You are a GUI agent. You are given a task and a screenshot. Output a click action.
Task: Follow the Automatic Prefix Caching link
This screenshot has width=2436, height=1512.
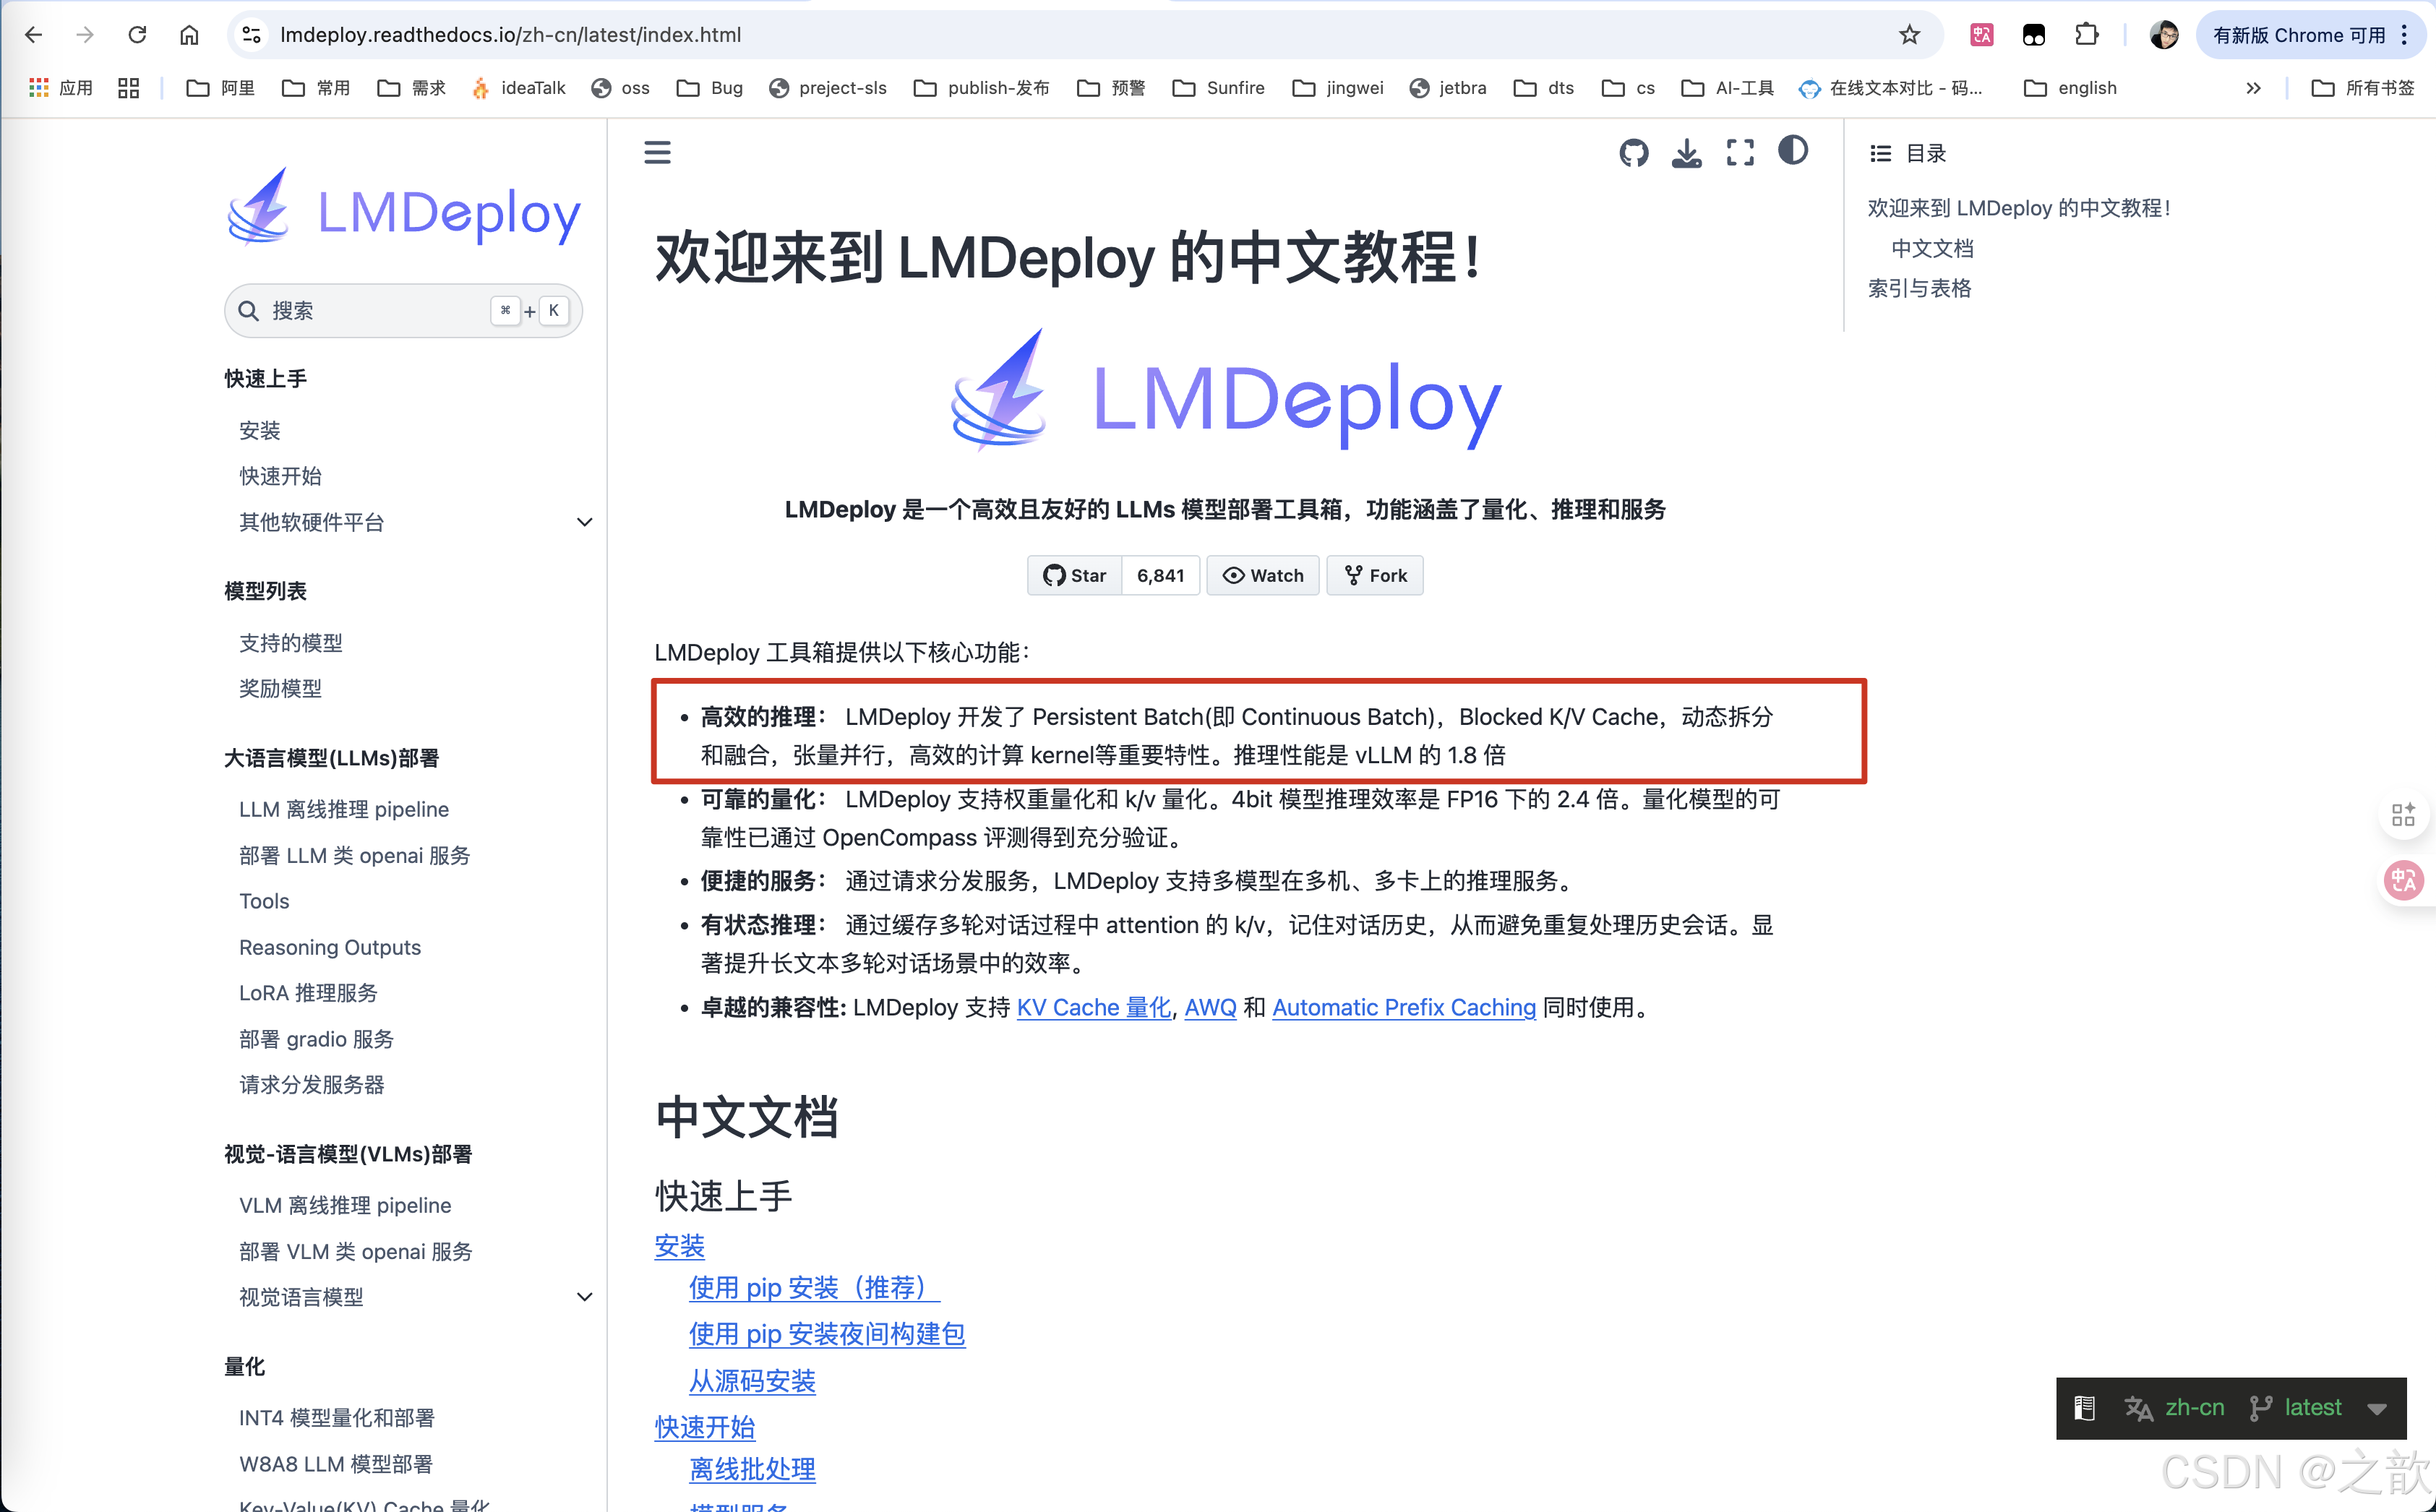point(1404,1007)
